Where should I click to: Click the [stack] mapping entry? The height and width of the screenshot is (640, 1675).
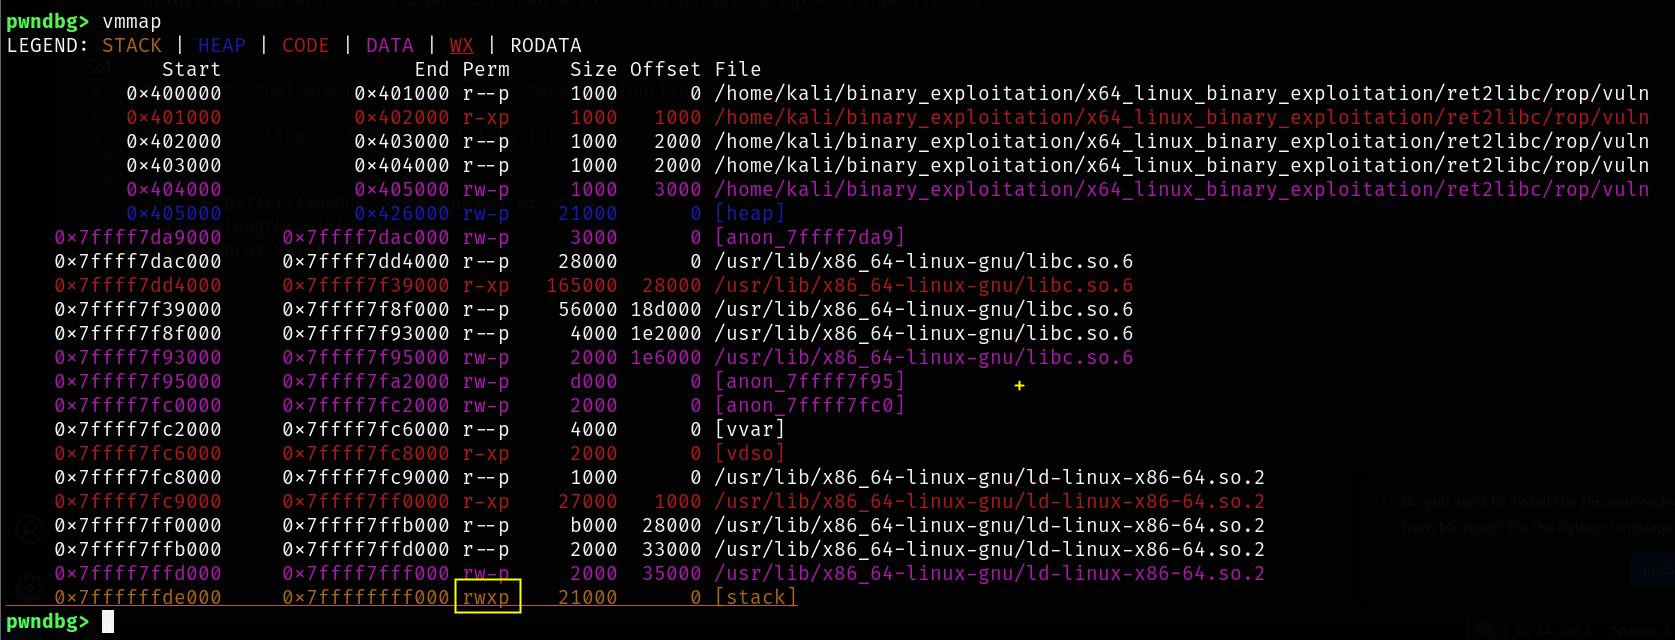pyautogui.click(x=756, y=597)
